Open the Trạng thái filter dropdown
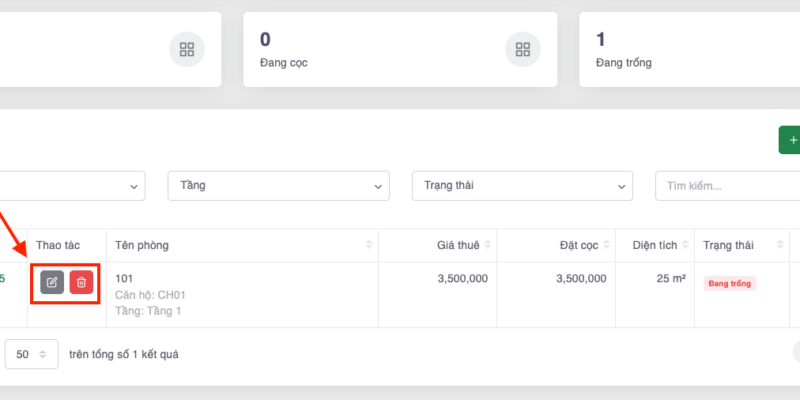Screen dimensions: 800x400 tap(522, 185)
